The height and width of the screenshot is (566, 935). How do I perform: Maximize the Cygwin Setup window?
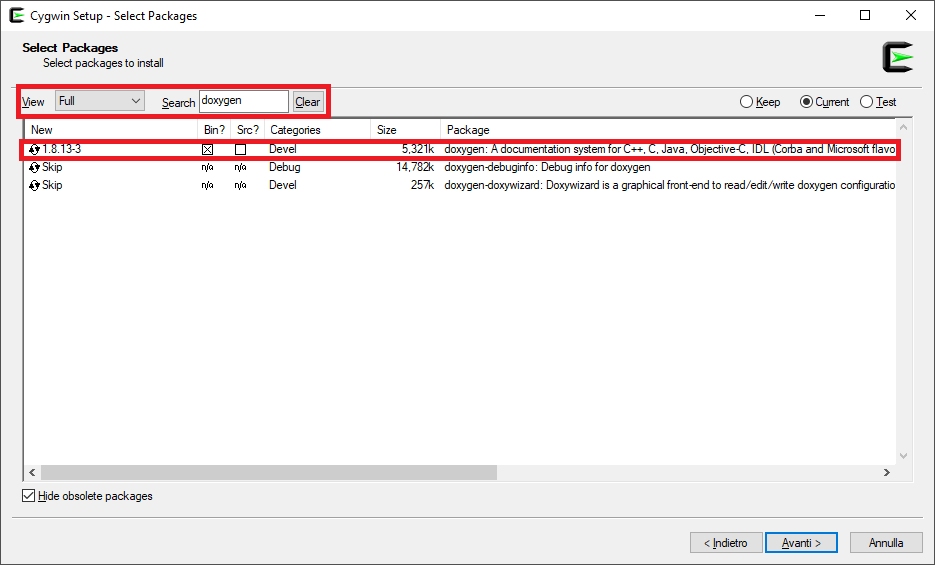tap(865, 16)
